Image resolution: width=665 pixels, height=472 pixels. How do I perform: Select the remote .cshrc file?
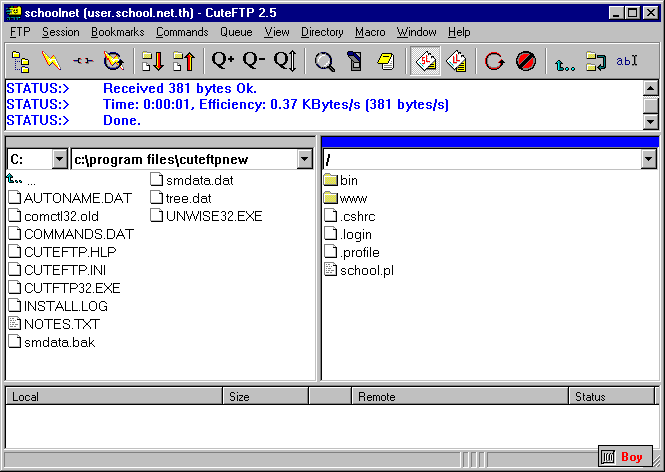[349, 216]
